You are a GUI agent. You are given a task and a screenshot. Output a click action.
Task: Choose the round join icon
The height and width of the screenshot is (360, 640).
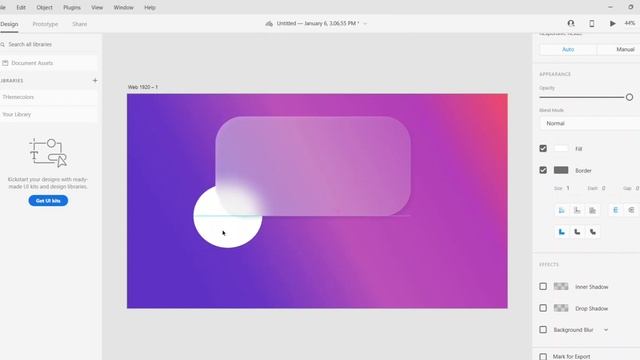point(577,232)
